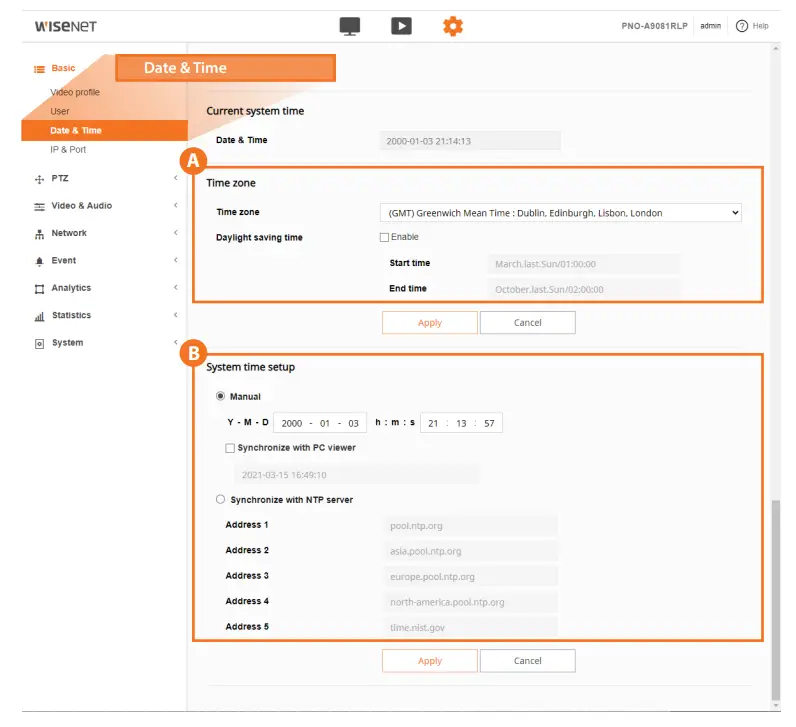This screenshot has height=727, width=796.
Task: Click Apply under System time setup
Action: (429, 660)
